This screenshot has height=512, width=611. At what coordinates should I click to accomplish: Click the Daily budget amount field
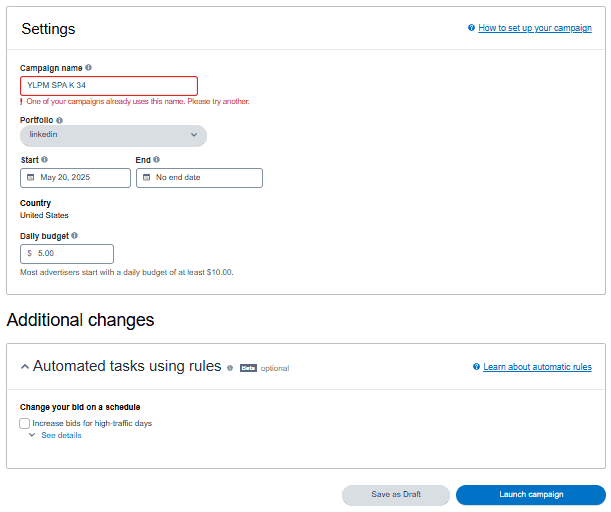click(x=67, y=254)
